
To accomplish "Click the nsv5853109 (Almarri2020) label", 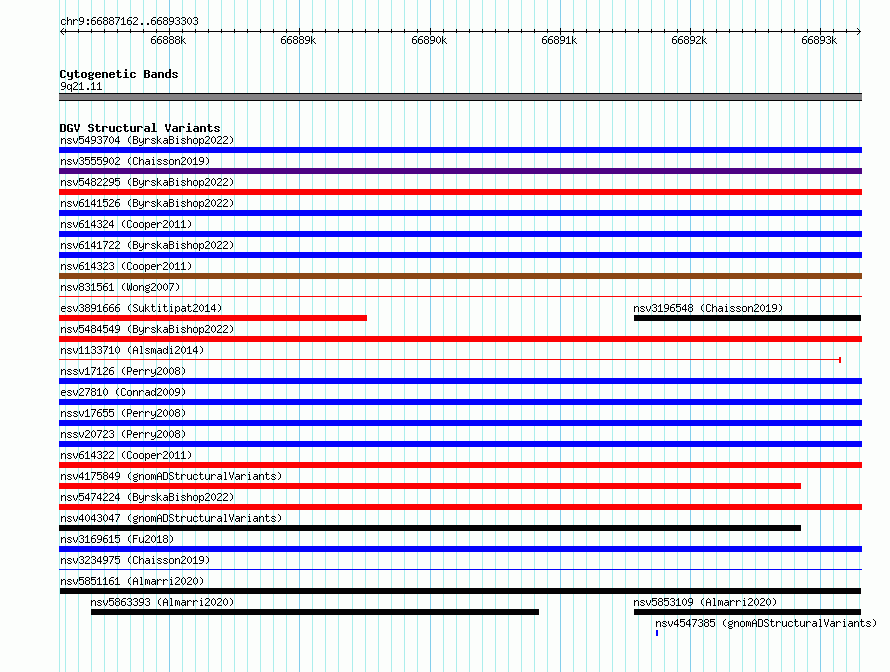I will coord(705,602).
